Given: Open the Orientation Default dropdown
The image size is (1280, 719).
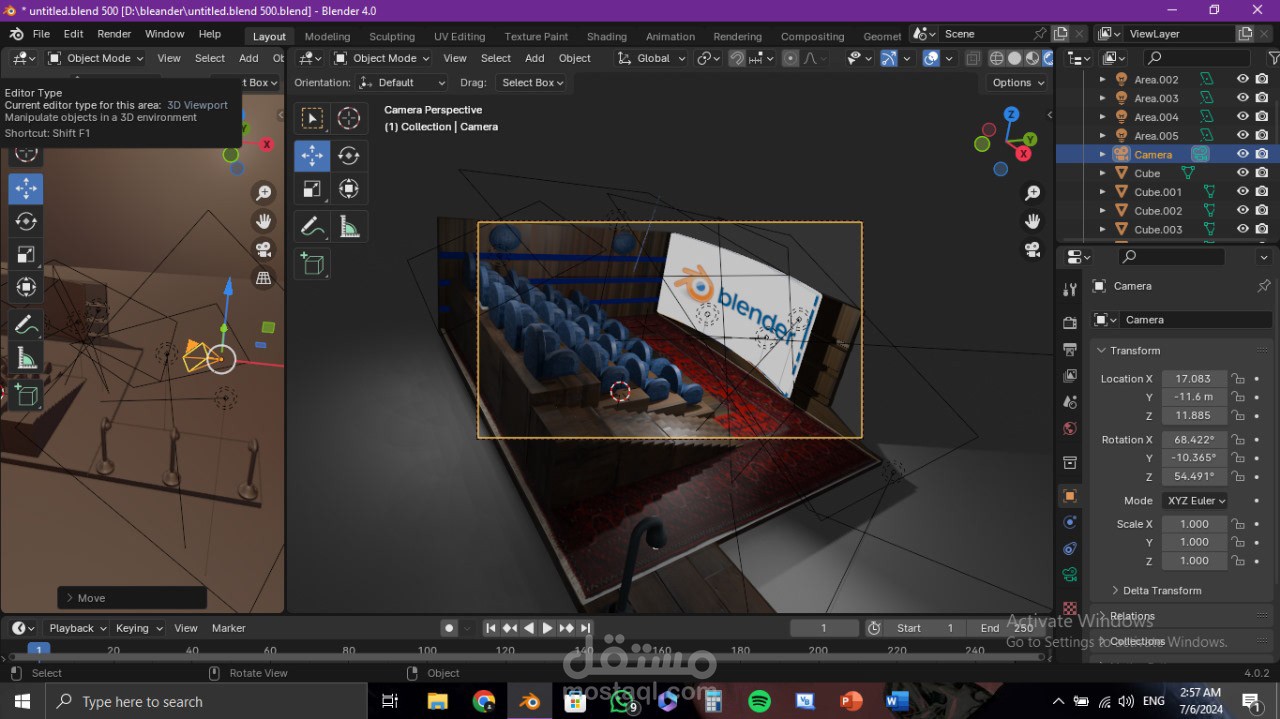Looking at the screenshot, I should coord(402,83).
